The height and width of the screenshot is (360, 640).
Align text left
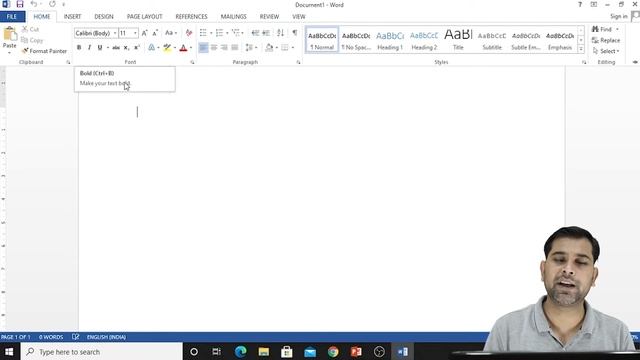pyautogui.click(x=203, y=48)
